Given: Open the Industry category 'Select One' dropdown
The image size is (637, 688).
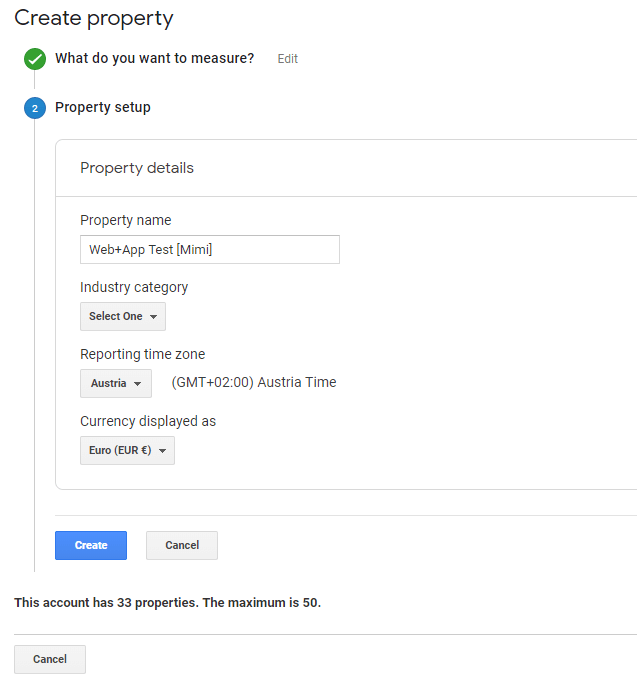Looking at the screenshot, I should [x=123, y=316].
